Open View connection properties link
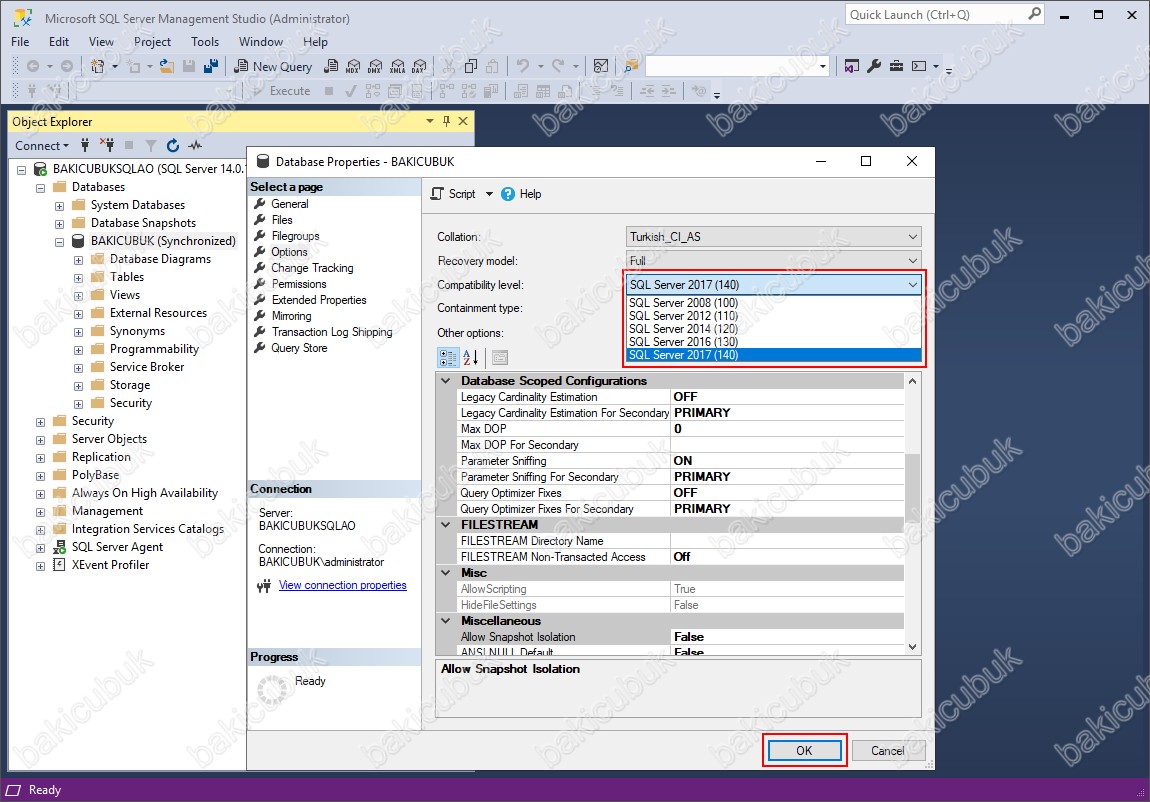Screen dimensions: 1150x802 tap(343, 585)
